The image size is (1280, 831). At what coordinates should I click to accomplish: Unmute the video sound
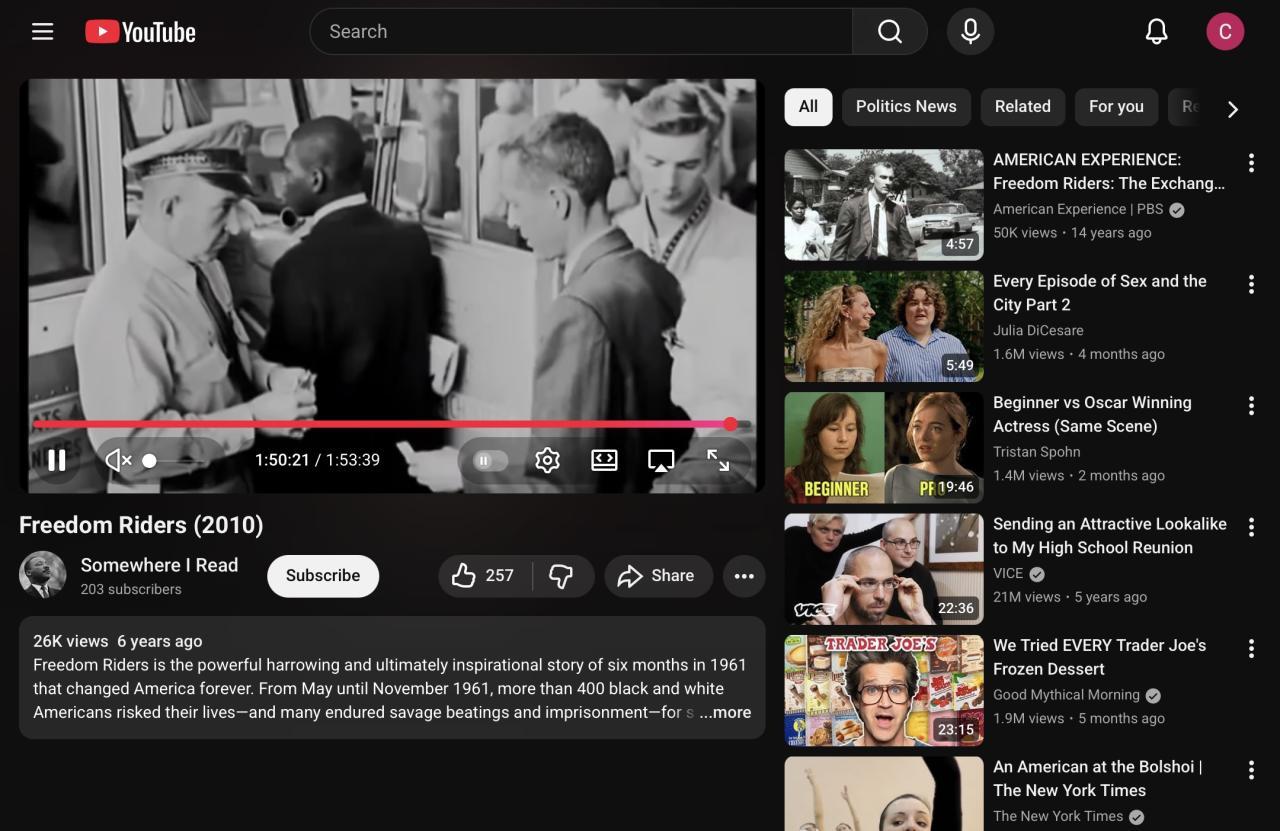tap(119, 460)
